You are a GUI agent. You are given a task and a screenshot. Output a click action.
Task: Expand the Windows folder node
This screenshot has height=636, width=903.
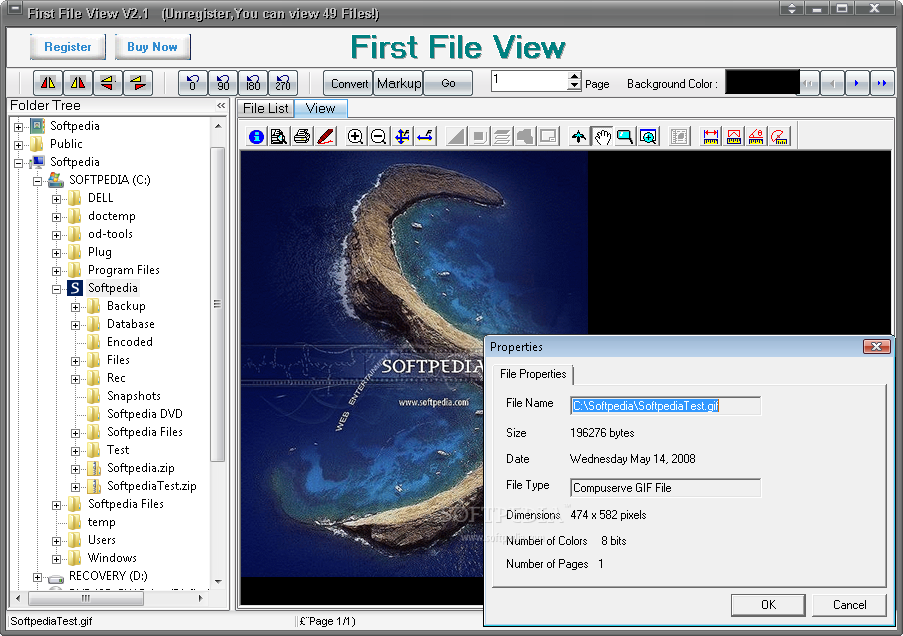coord(56,559)
